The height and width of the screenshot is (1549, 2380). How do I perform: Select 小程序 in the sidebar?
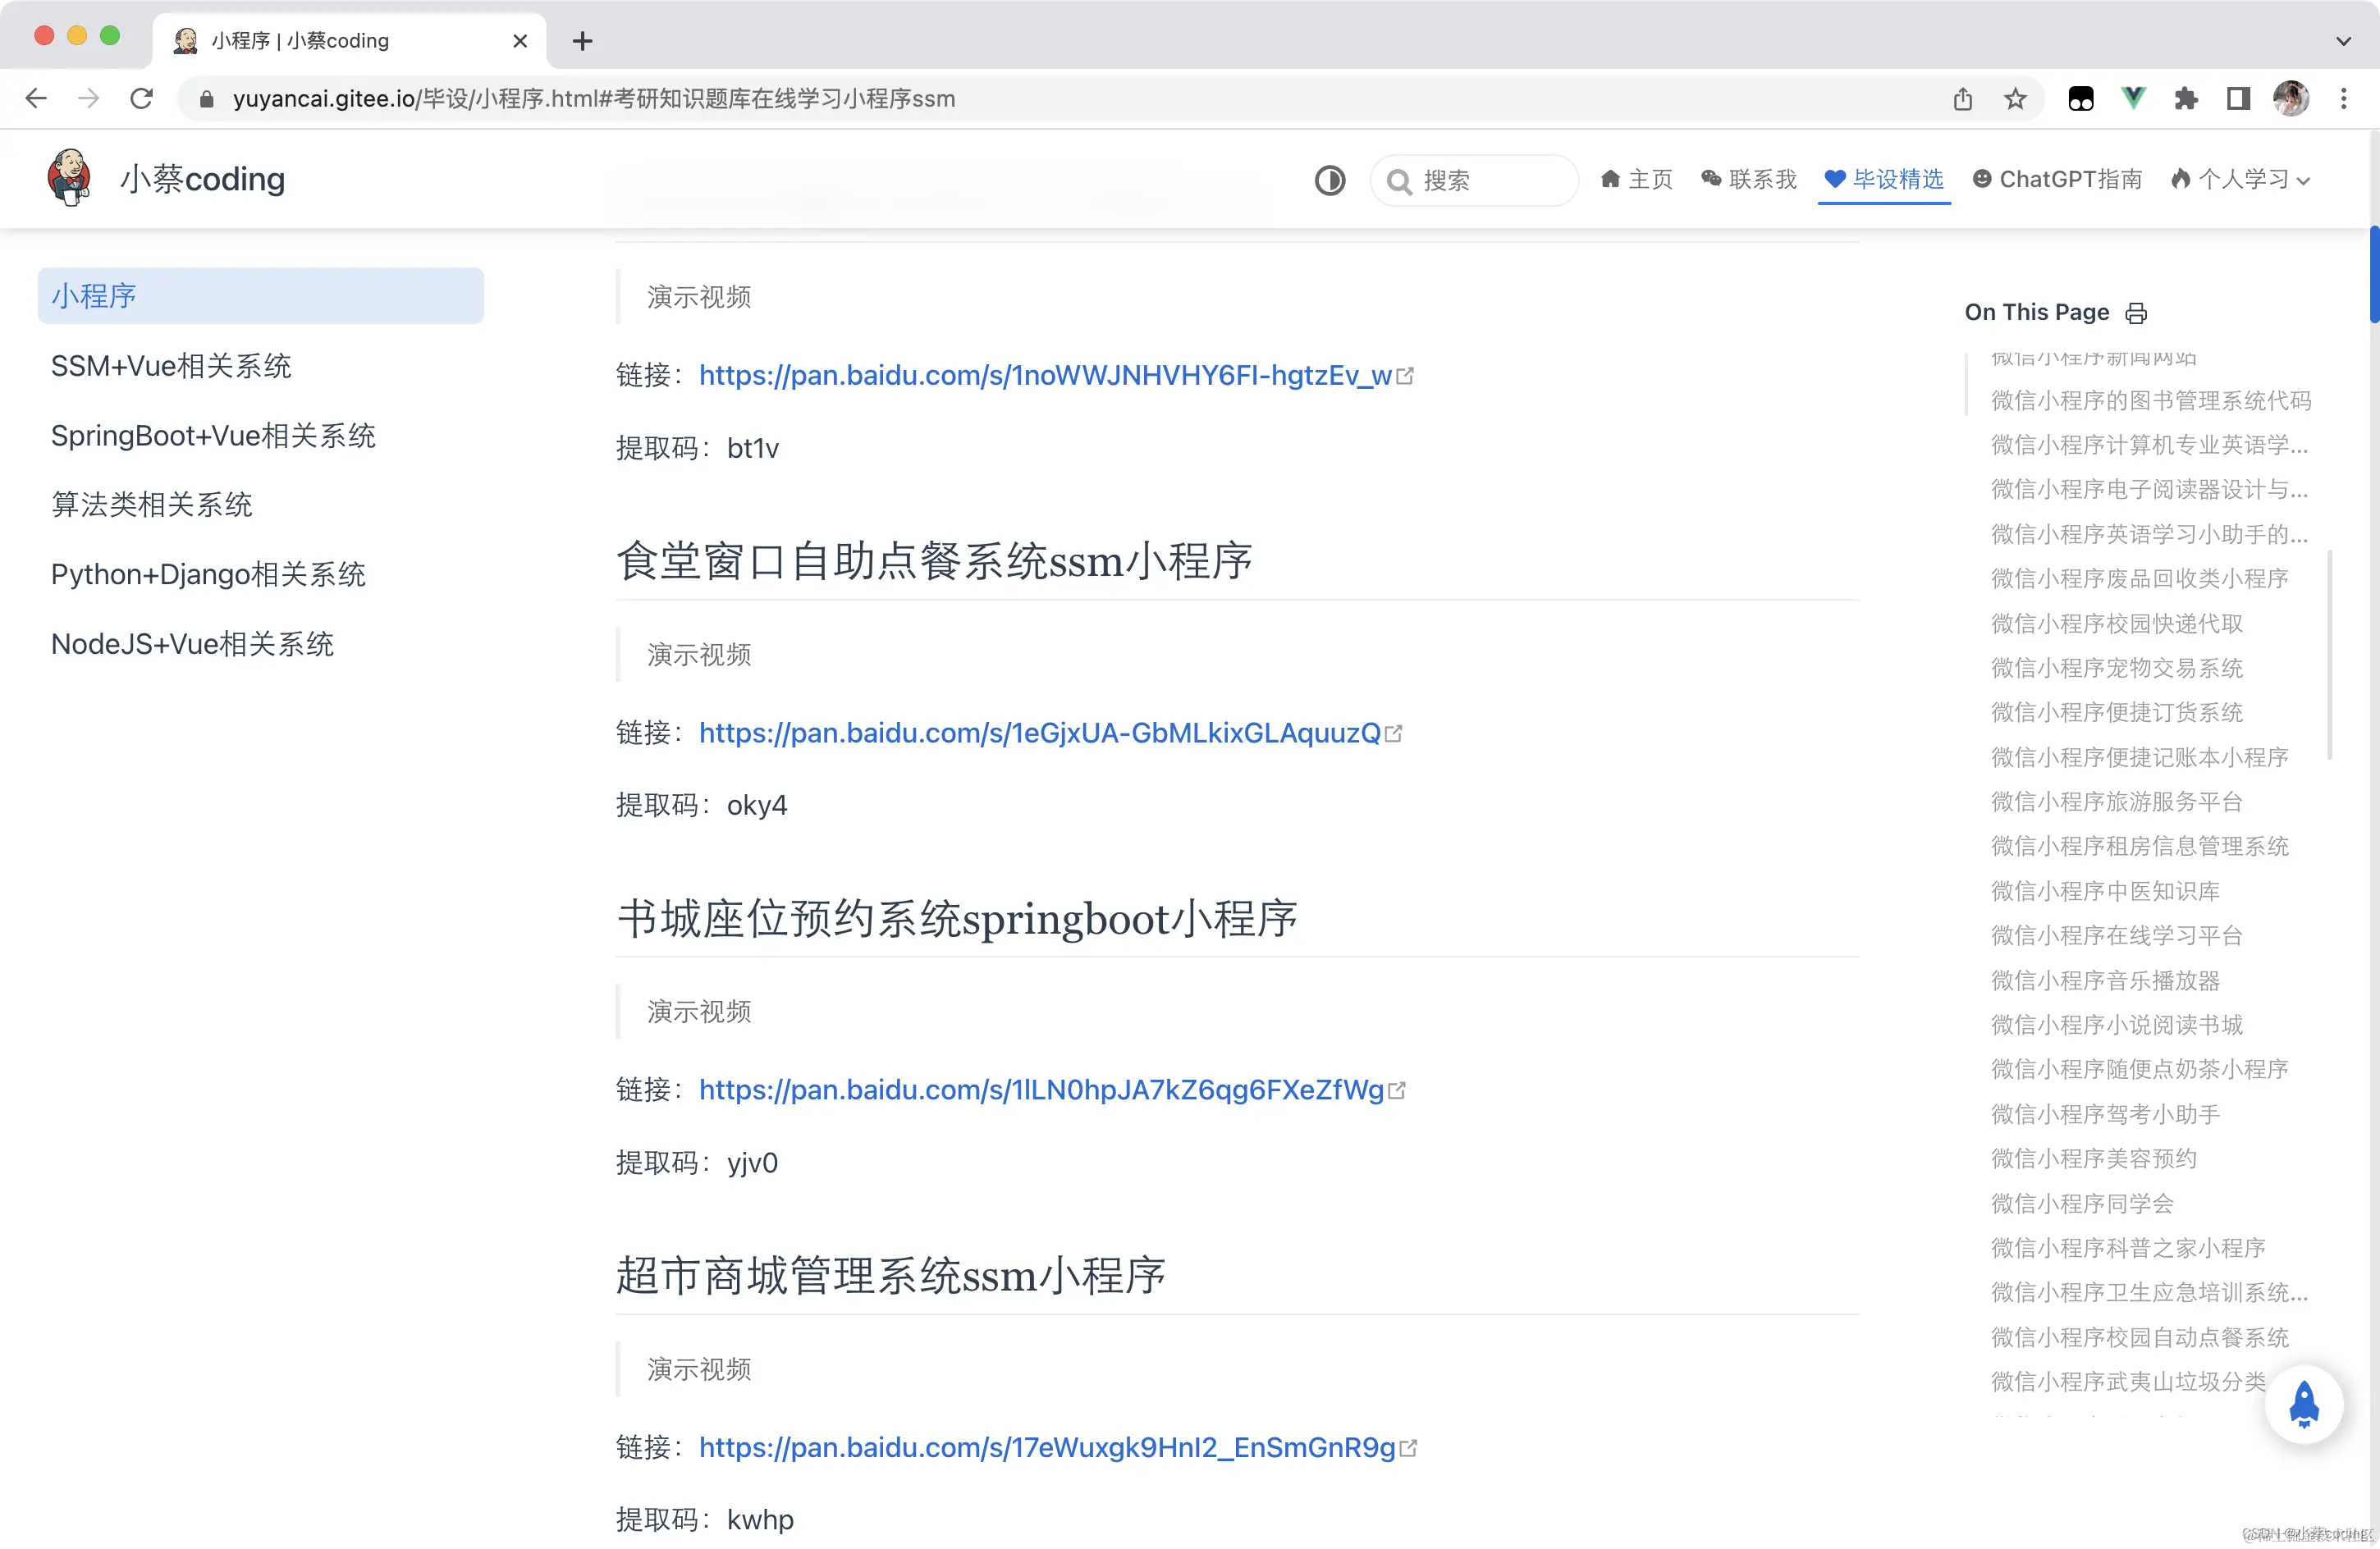[x=261, y=296]
